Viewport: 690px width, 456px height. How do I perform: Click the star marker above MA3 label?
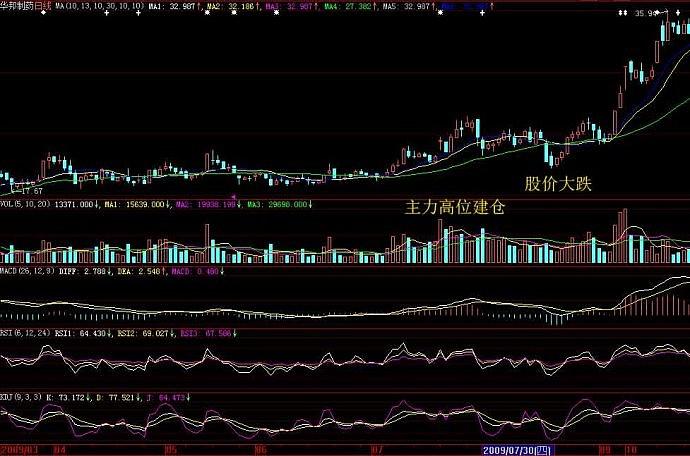tap(276, 13)
